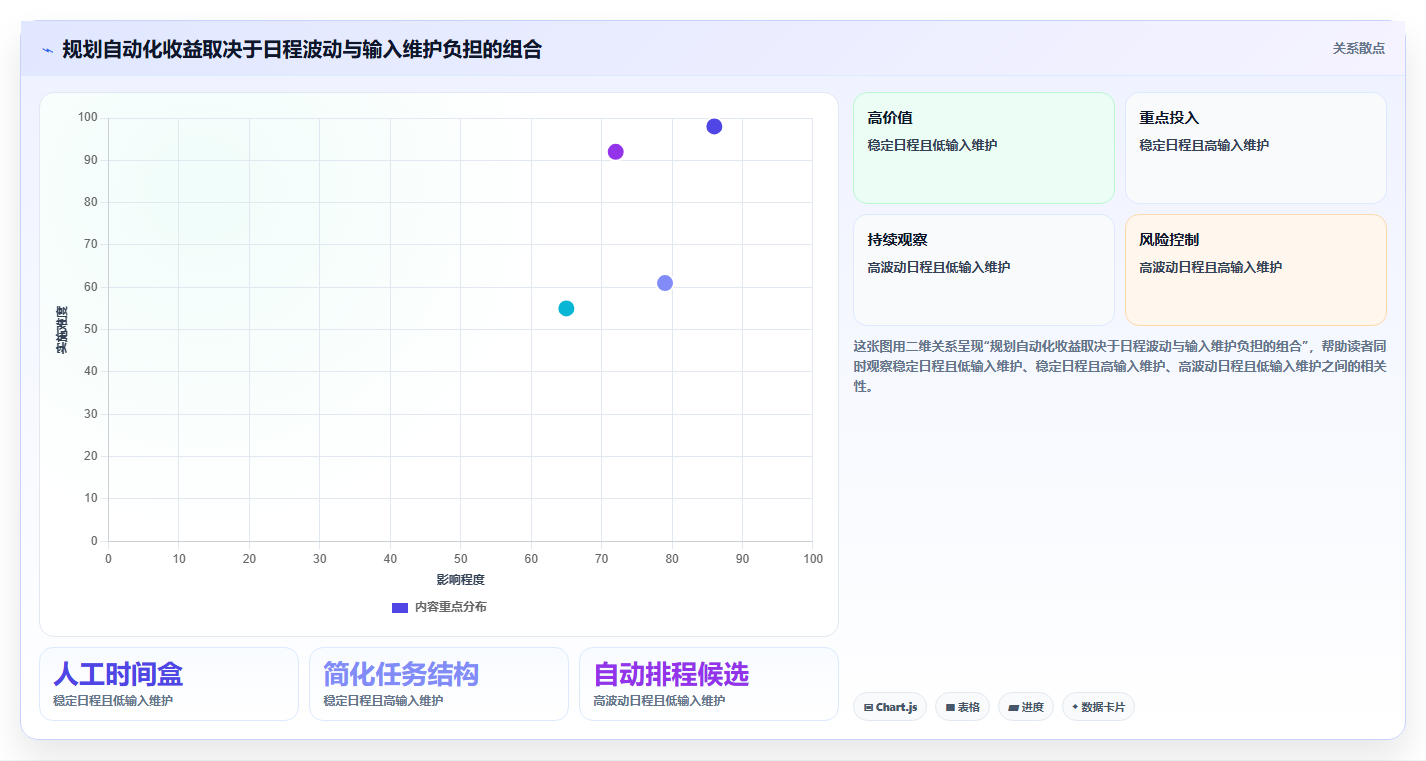Click 稳定日程且低输入维护 text in 高价值 card

click(932, 145)
